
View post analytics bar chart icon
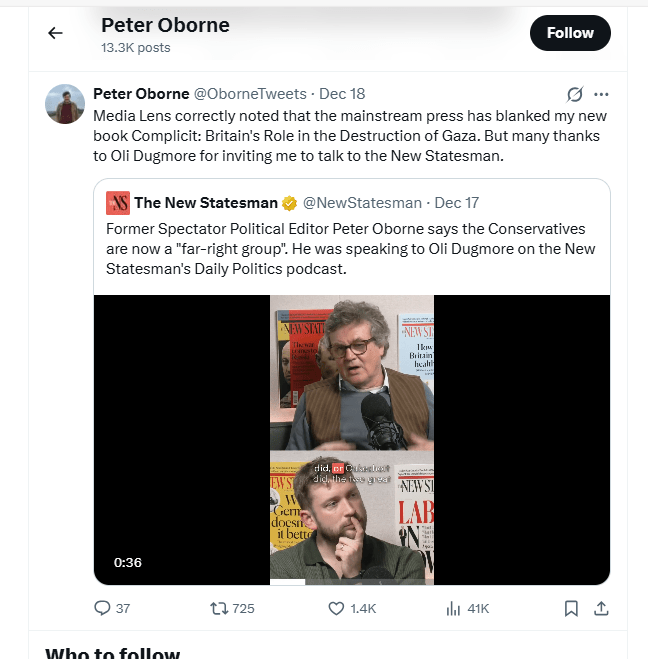pos(452,608)
